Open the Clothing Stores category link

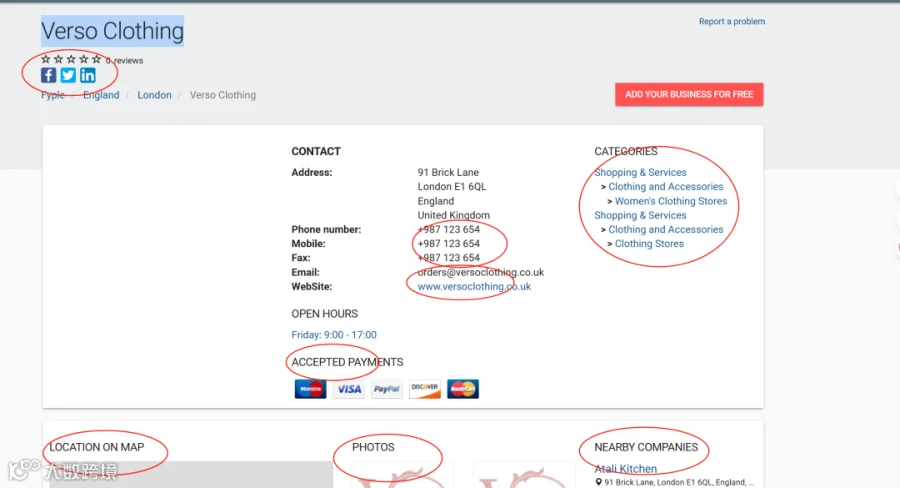(649, 243)
